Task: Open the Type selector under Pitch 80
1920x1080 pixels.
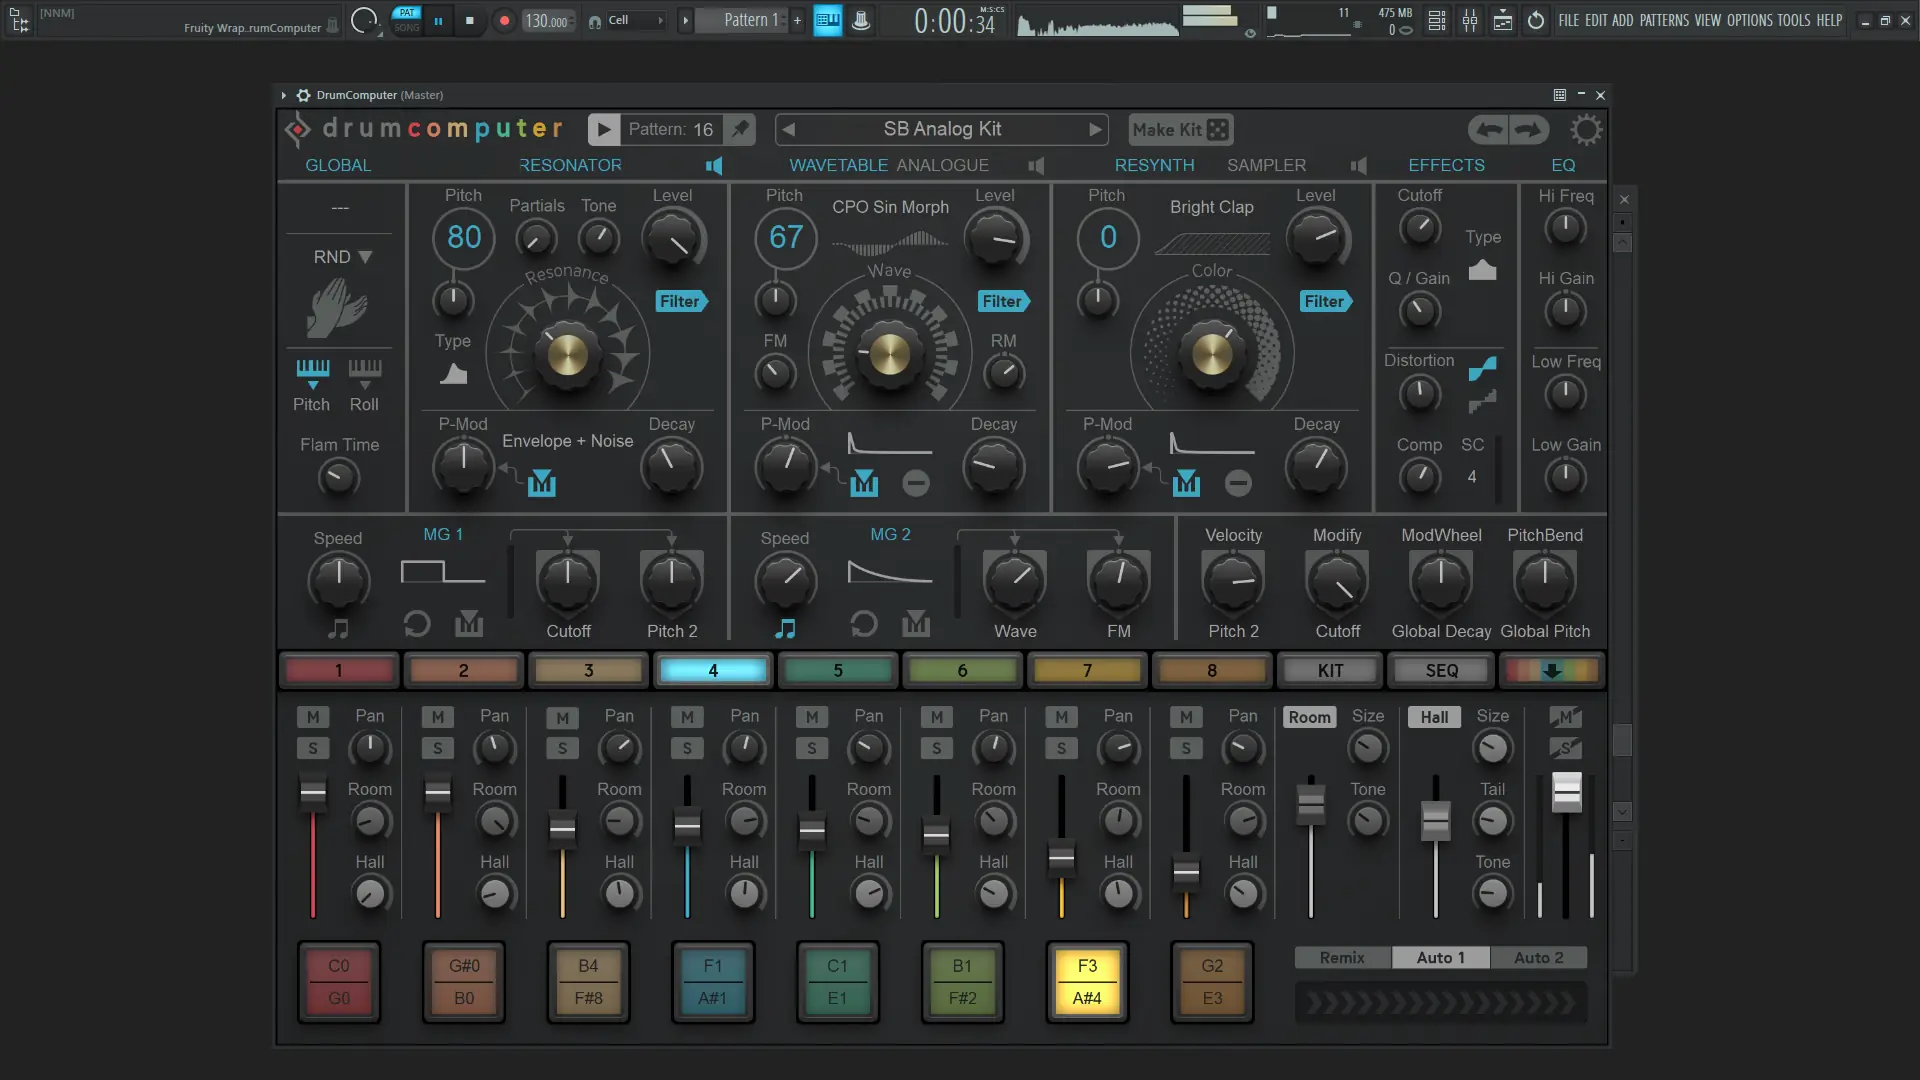Action: (453, 374)
